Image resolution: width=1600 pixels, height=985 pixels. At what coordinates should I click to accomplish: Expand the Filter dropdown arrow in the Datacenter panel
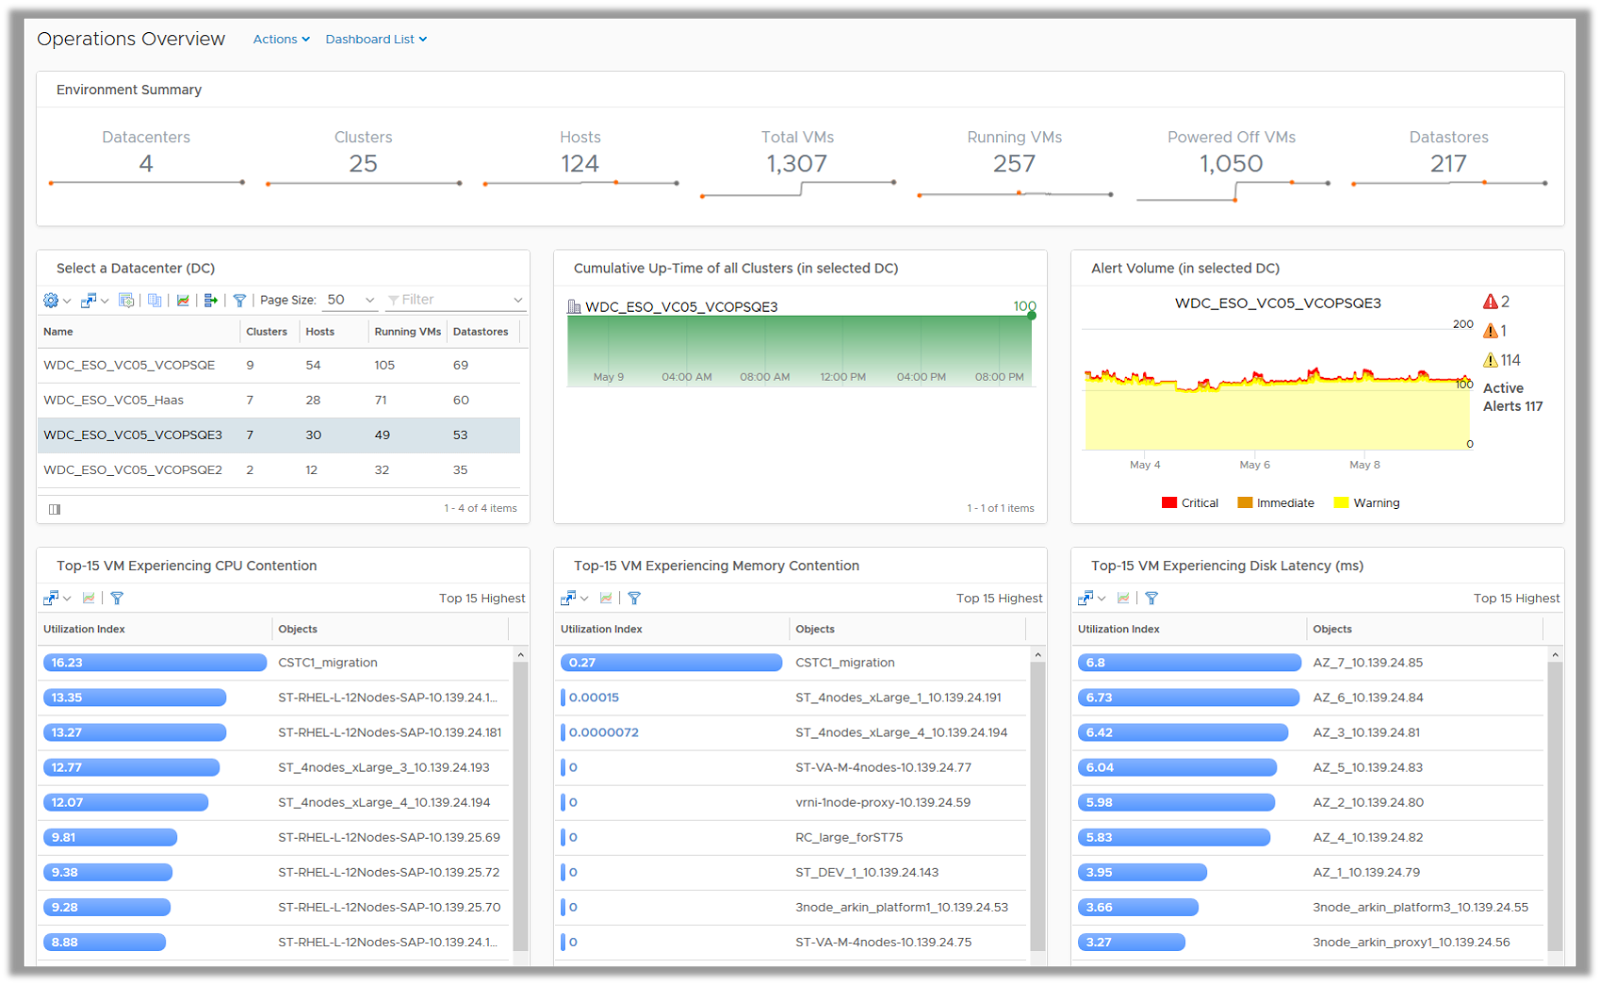[x=518, y=300]
